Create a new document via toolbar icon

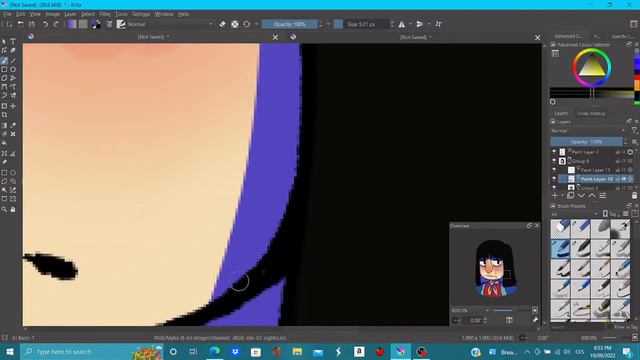9,24
